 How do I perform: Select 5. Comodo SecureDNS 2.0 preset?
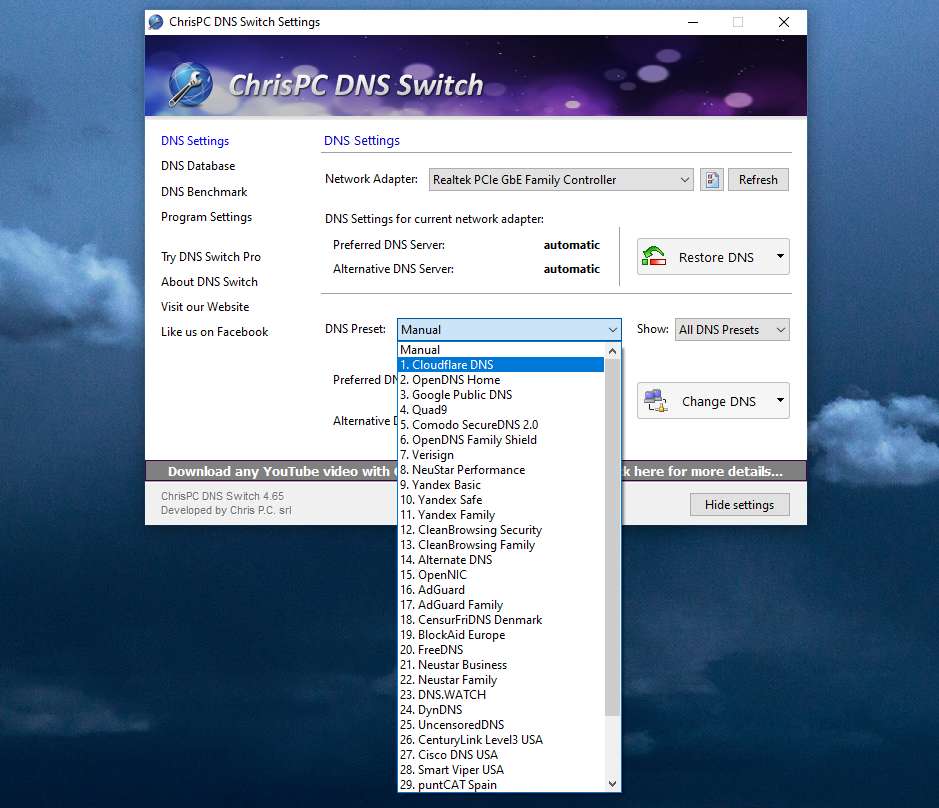pos(501,425)
